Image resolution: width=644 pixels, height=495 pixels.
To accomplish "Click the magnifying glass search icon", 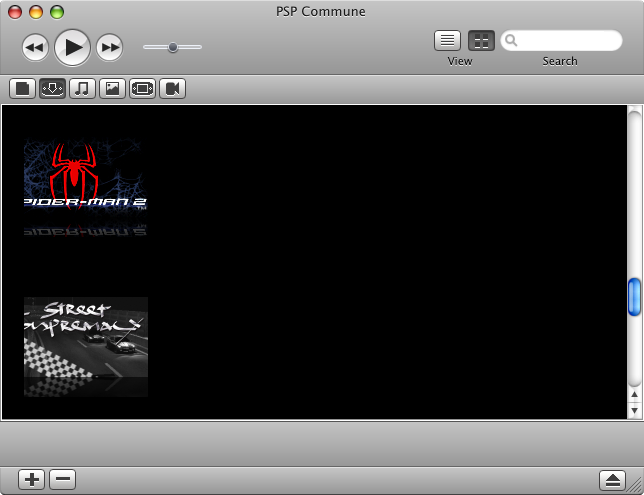I will [x=511, y=40].
